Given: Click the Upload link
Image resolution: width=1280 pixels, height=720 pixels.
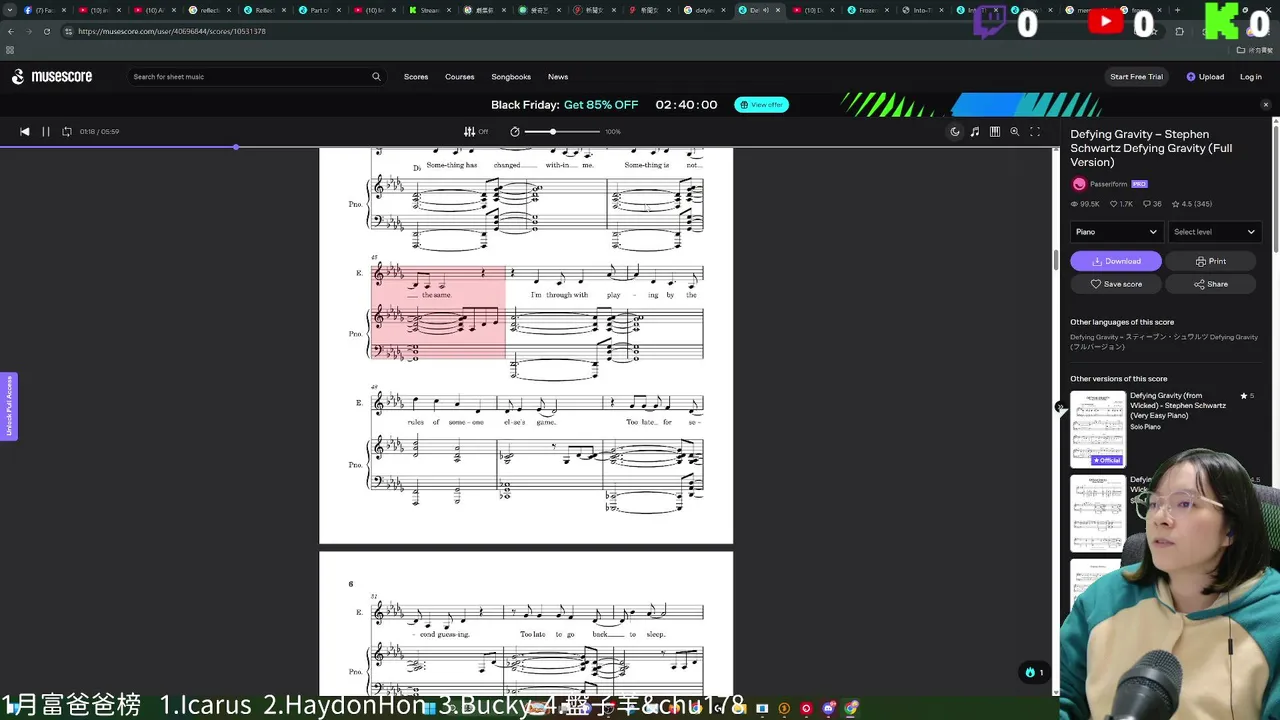Looking at the screenshot, I should pyautogui.click(x=1205, y=77).
